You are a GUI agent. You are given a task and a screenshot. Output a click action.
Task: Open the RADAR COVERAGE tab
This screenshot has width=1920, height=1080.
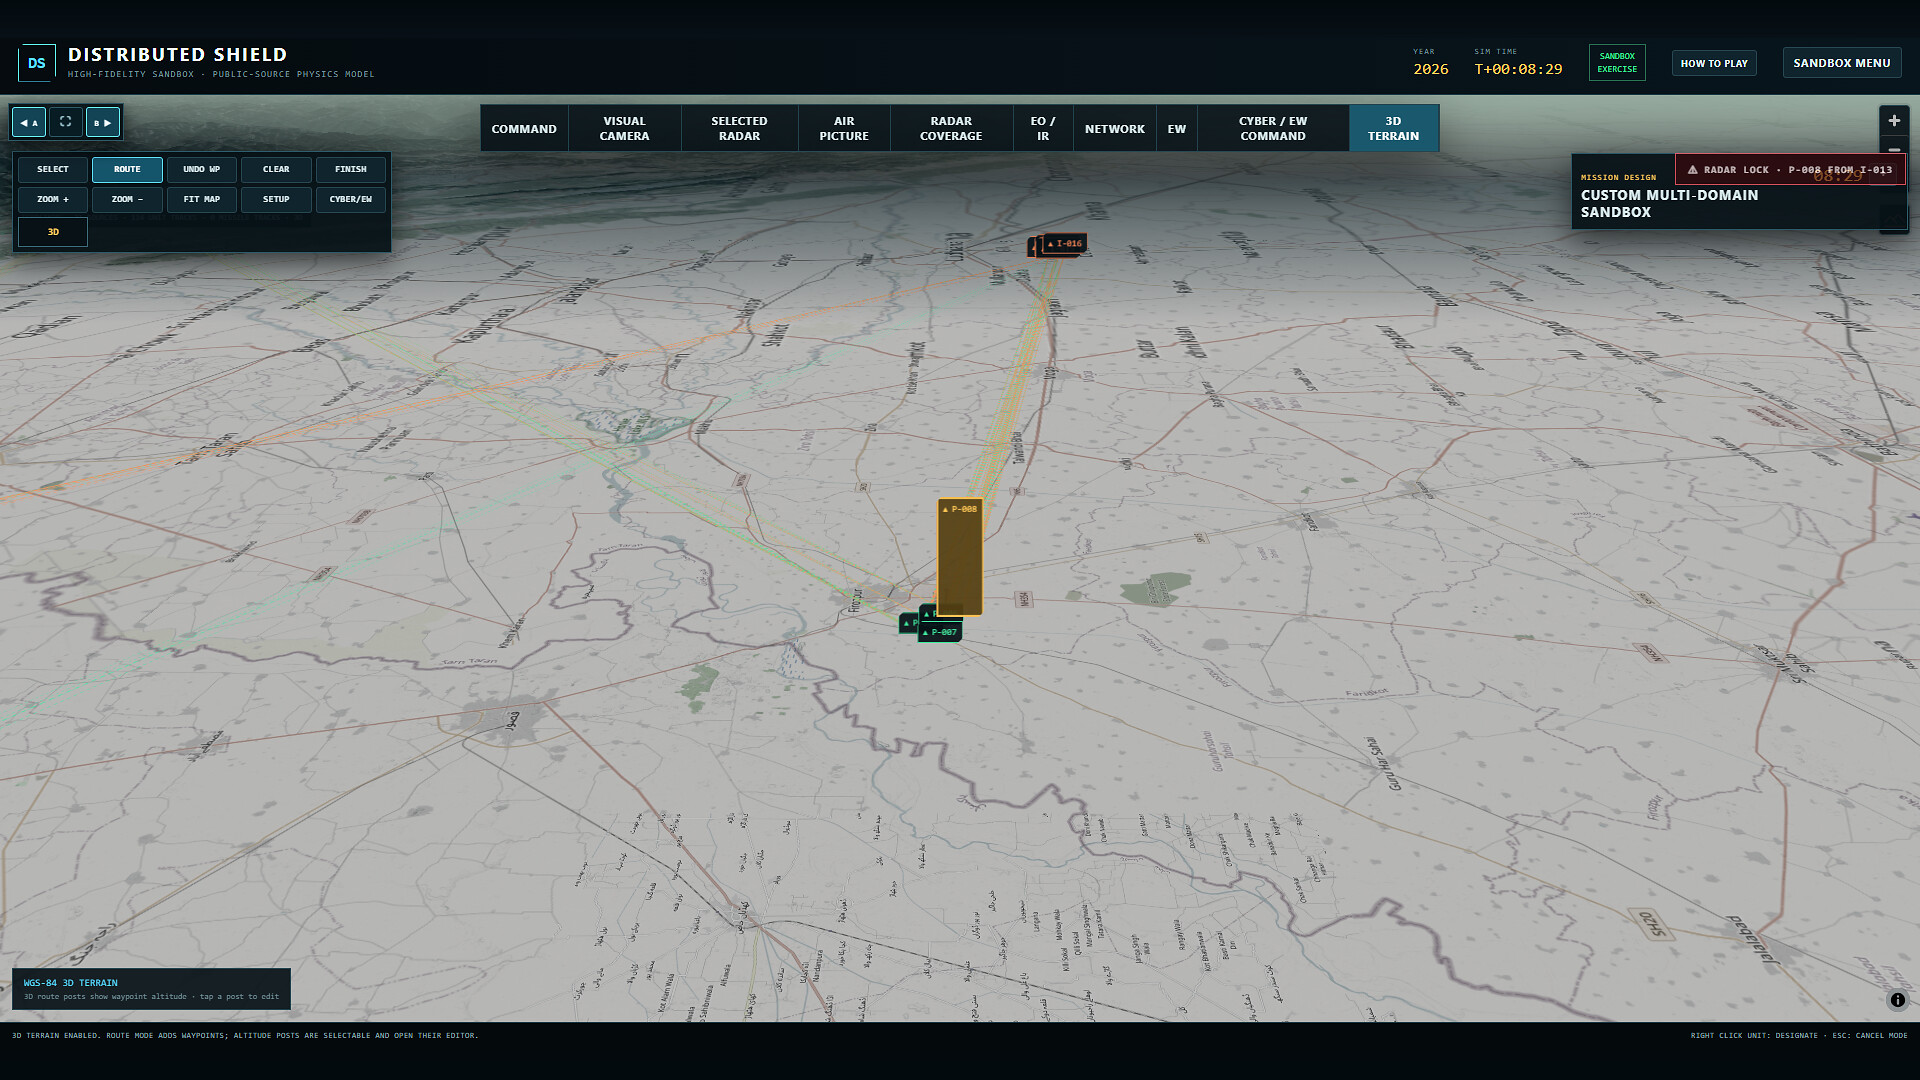click(x=951, y=129)
